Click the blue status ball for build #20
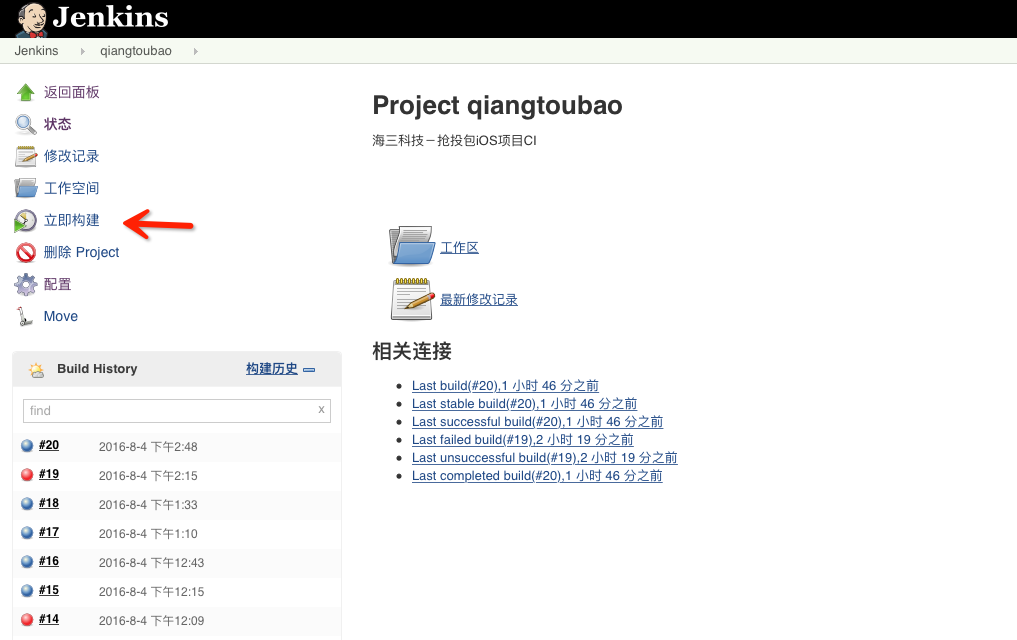Screen dimensions: 1017x640 [27, 445]
